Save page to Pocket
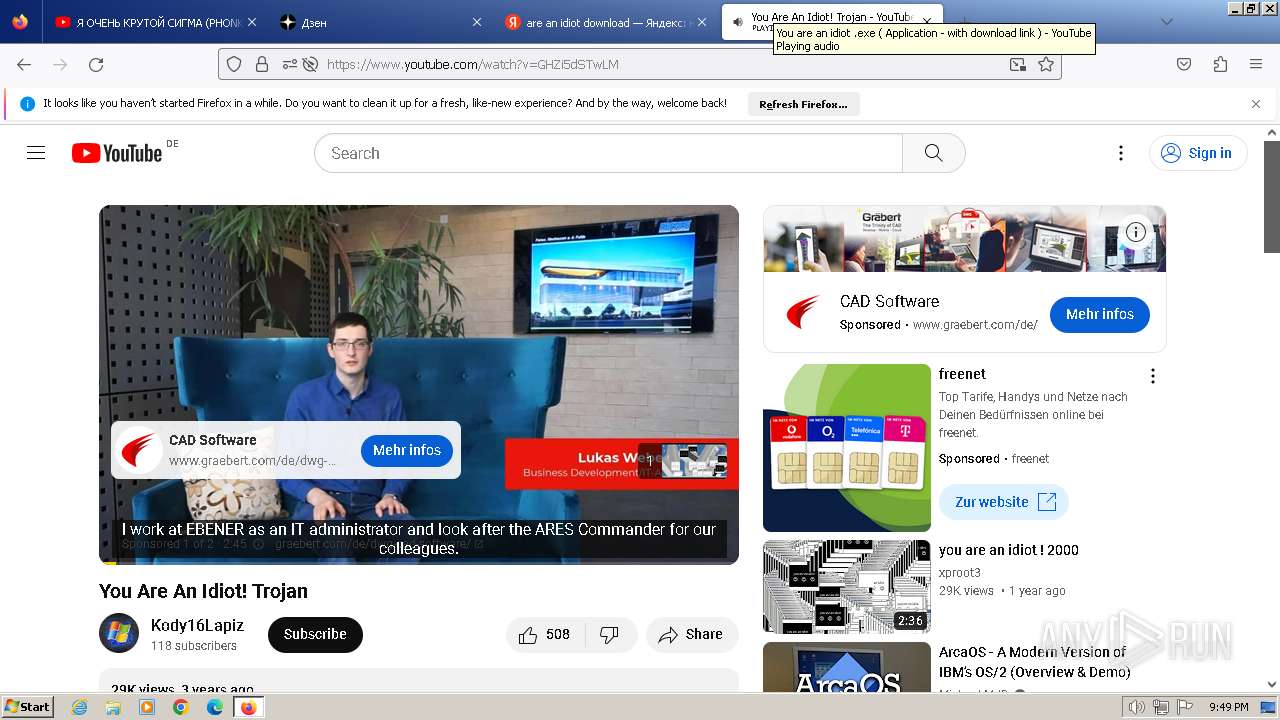Screen dimensions: 1280x720 pyautogui.click(x=1184, y=64)
